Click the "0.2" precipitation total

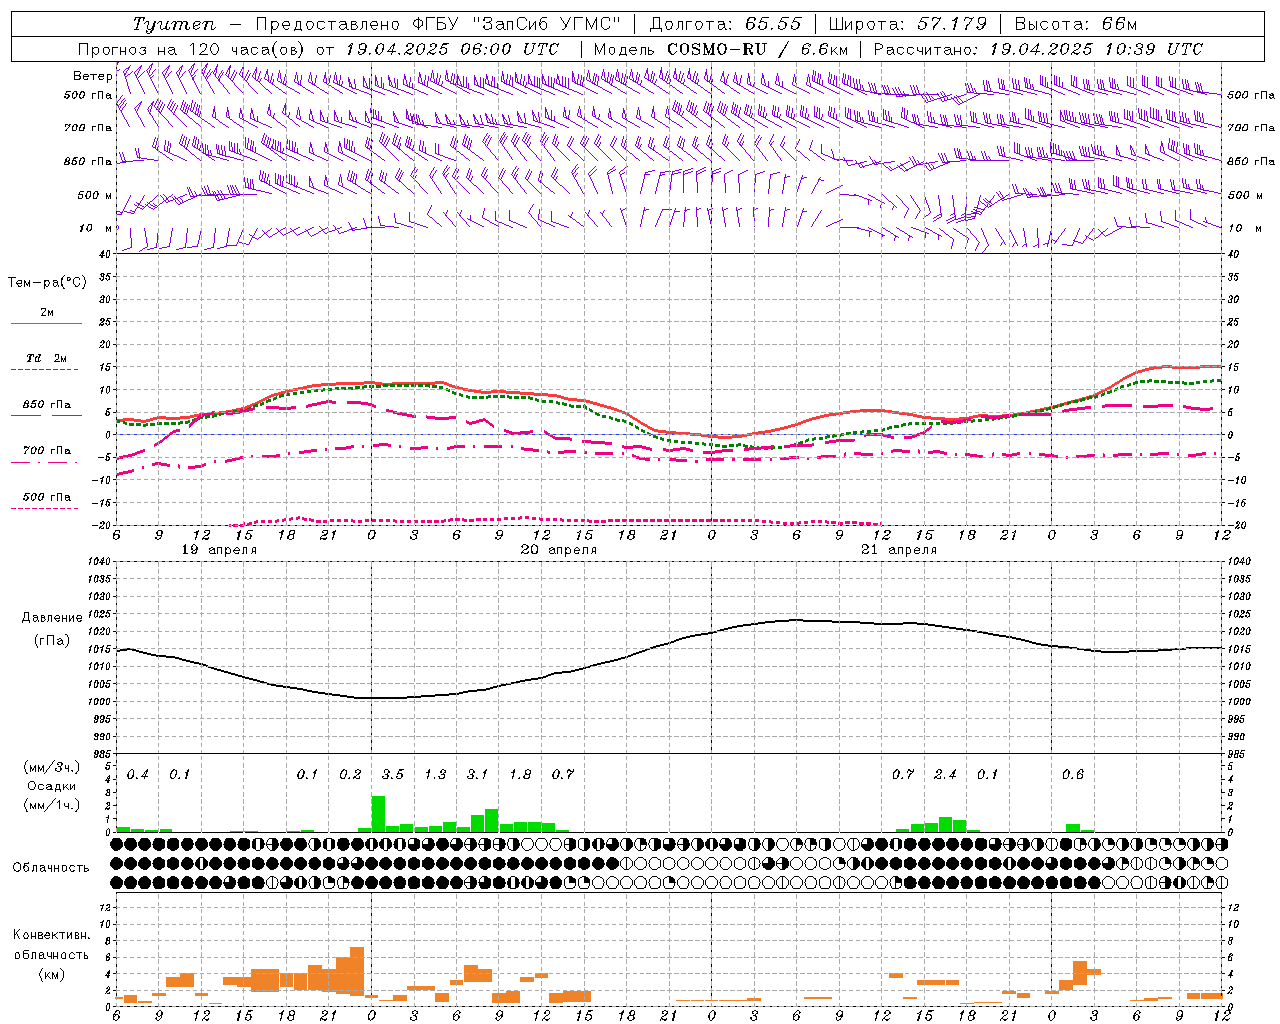[x=350, y=775]
